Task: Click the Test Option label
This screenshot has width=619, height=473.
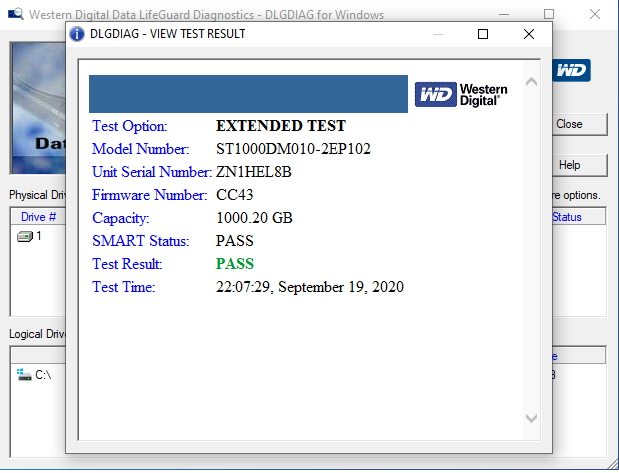Action: tap(129, 126)
